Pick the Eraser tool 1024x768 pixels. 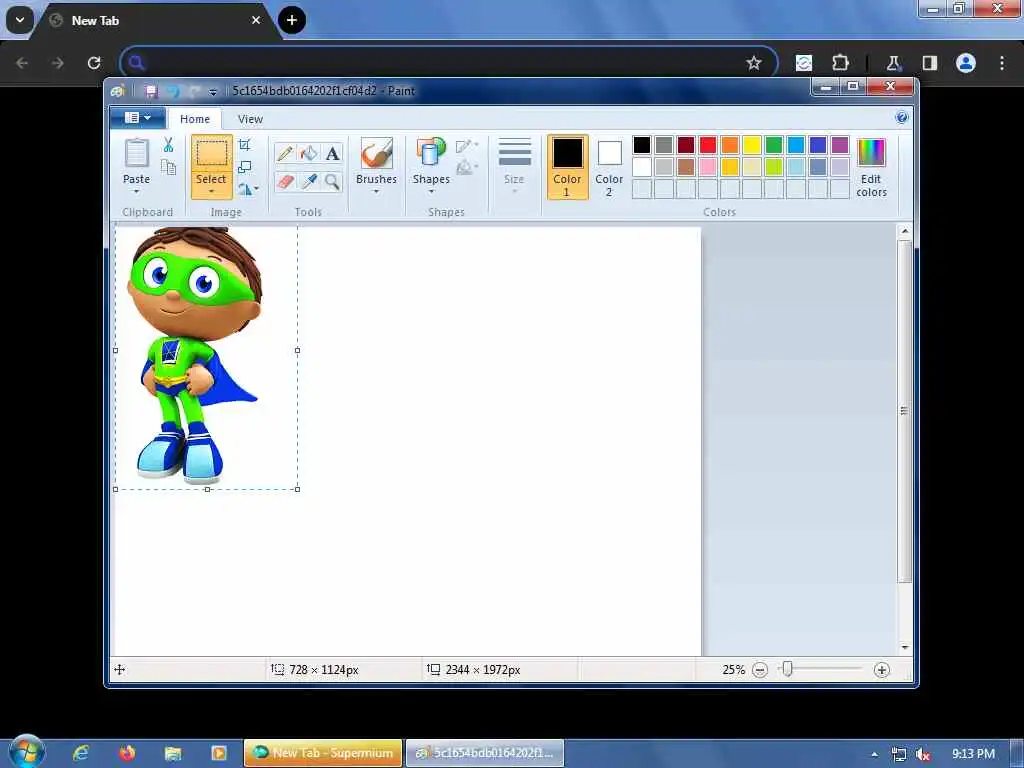pos(285,181)
